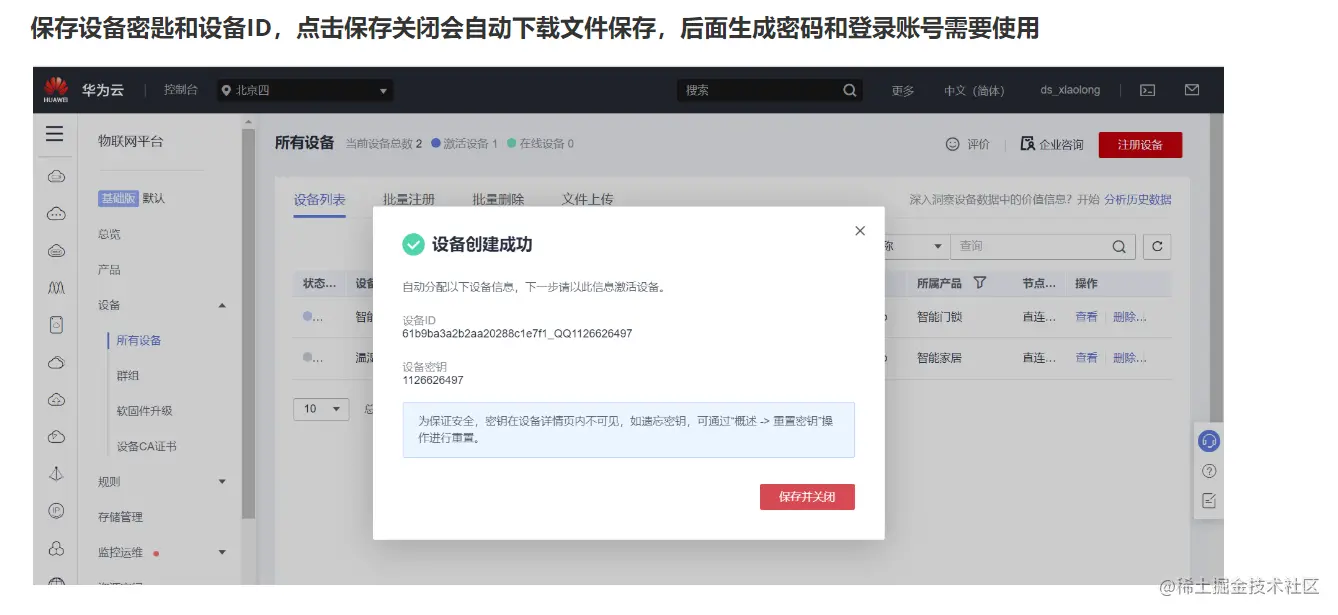Open the 分析历史数据 link

coord(1138,200)
